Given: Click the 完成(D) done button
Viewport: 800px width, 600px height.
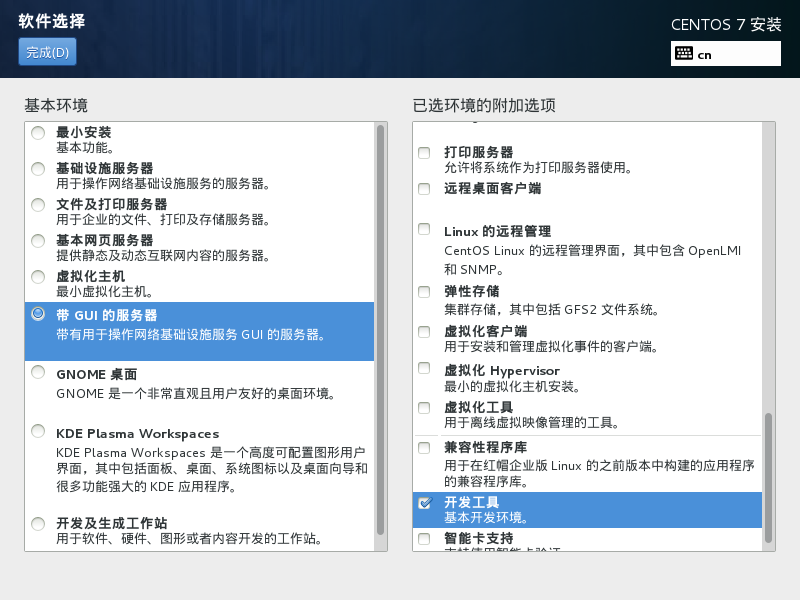Looking at the screenshot, I should [x=47, y=53].
